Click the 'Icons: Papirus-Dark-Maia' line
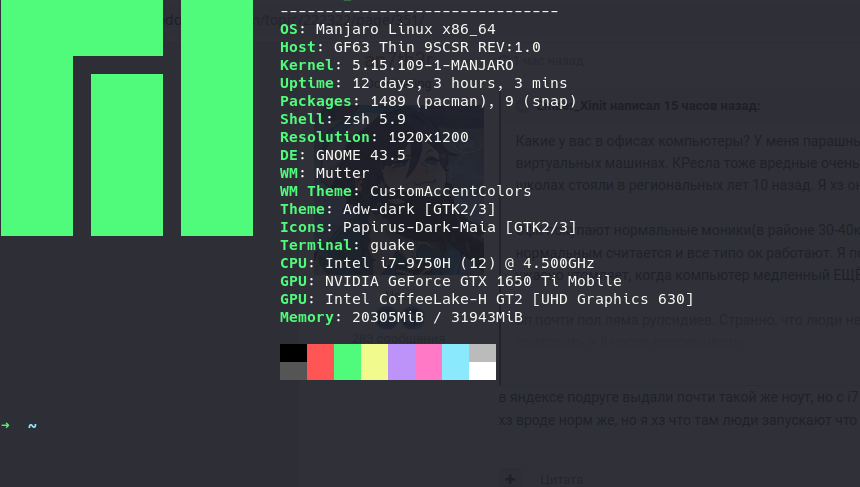 (x=428, y=227)
